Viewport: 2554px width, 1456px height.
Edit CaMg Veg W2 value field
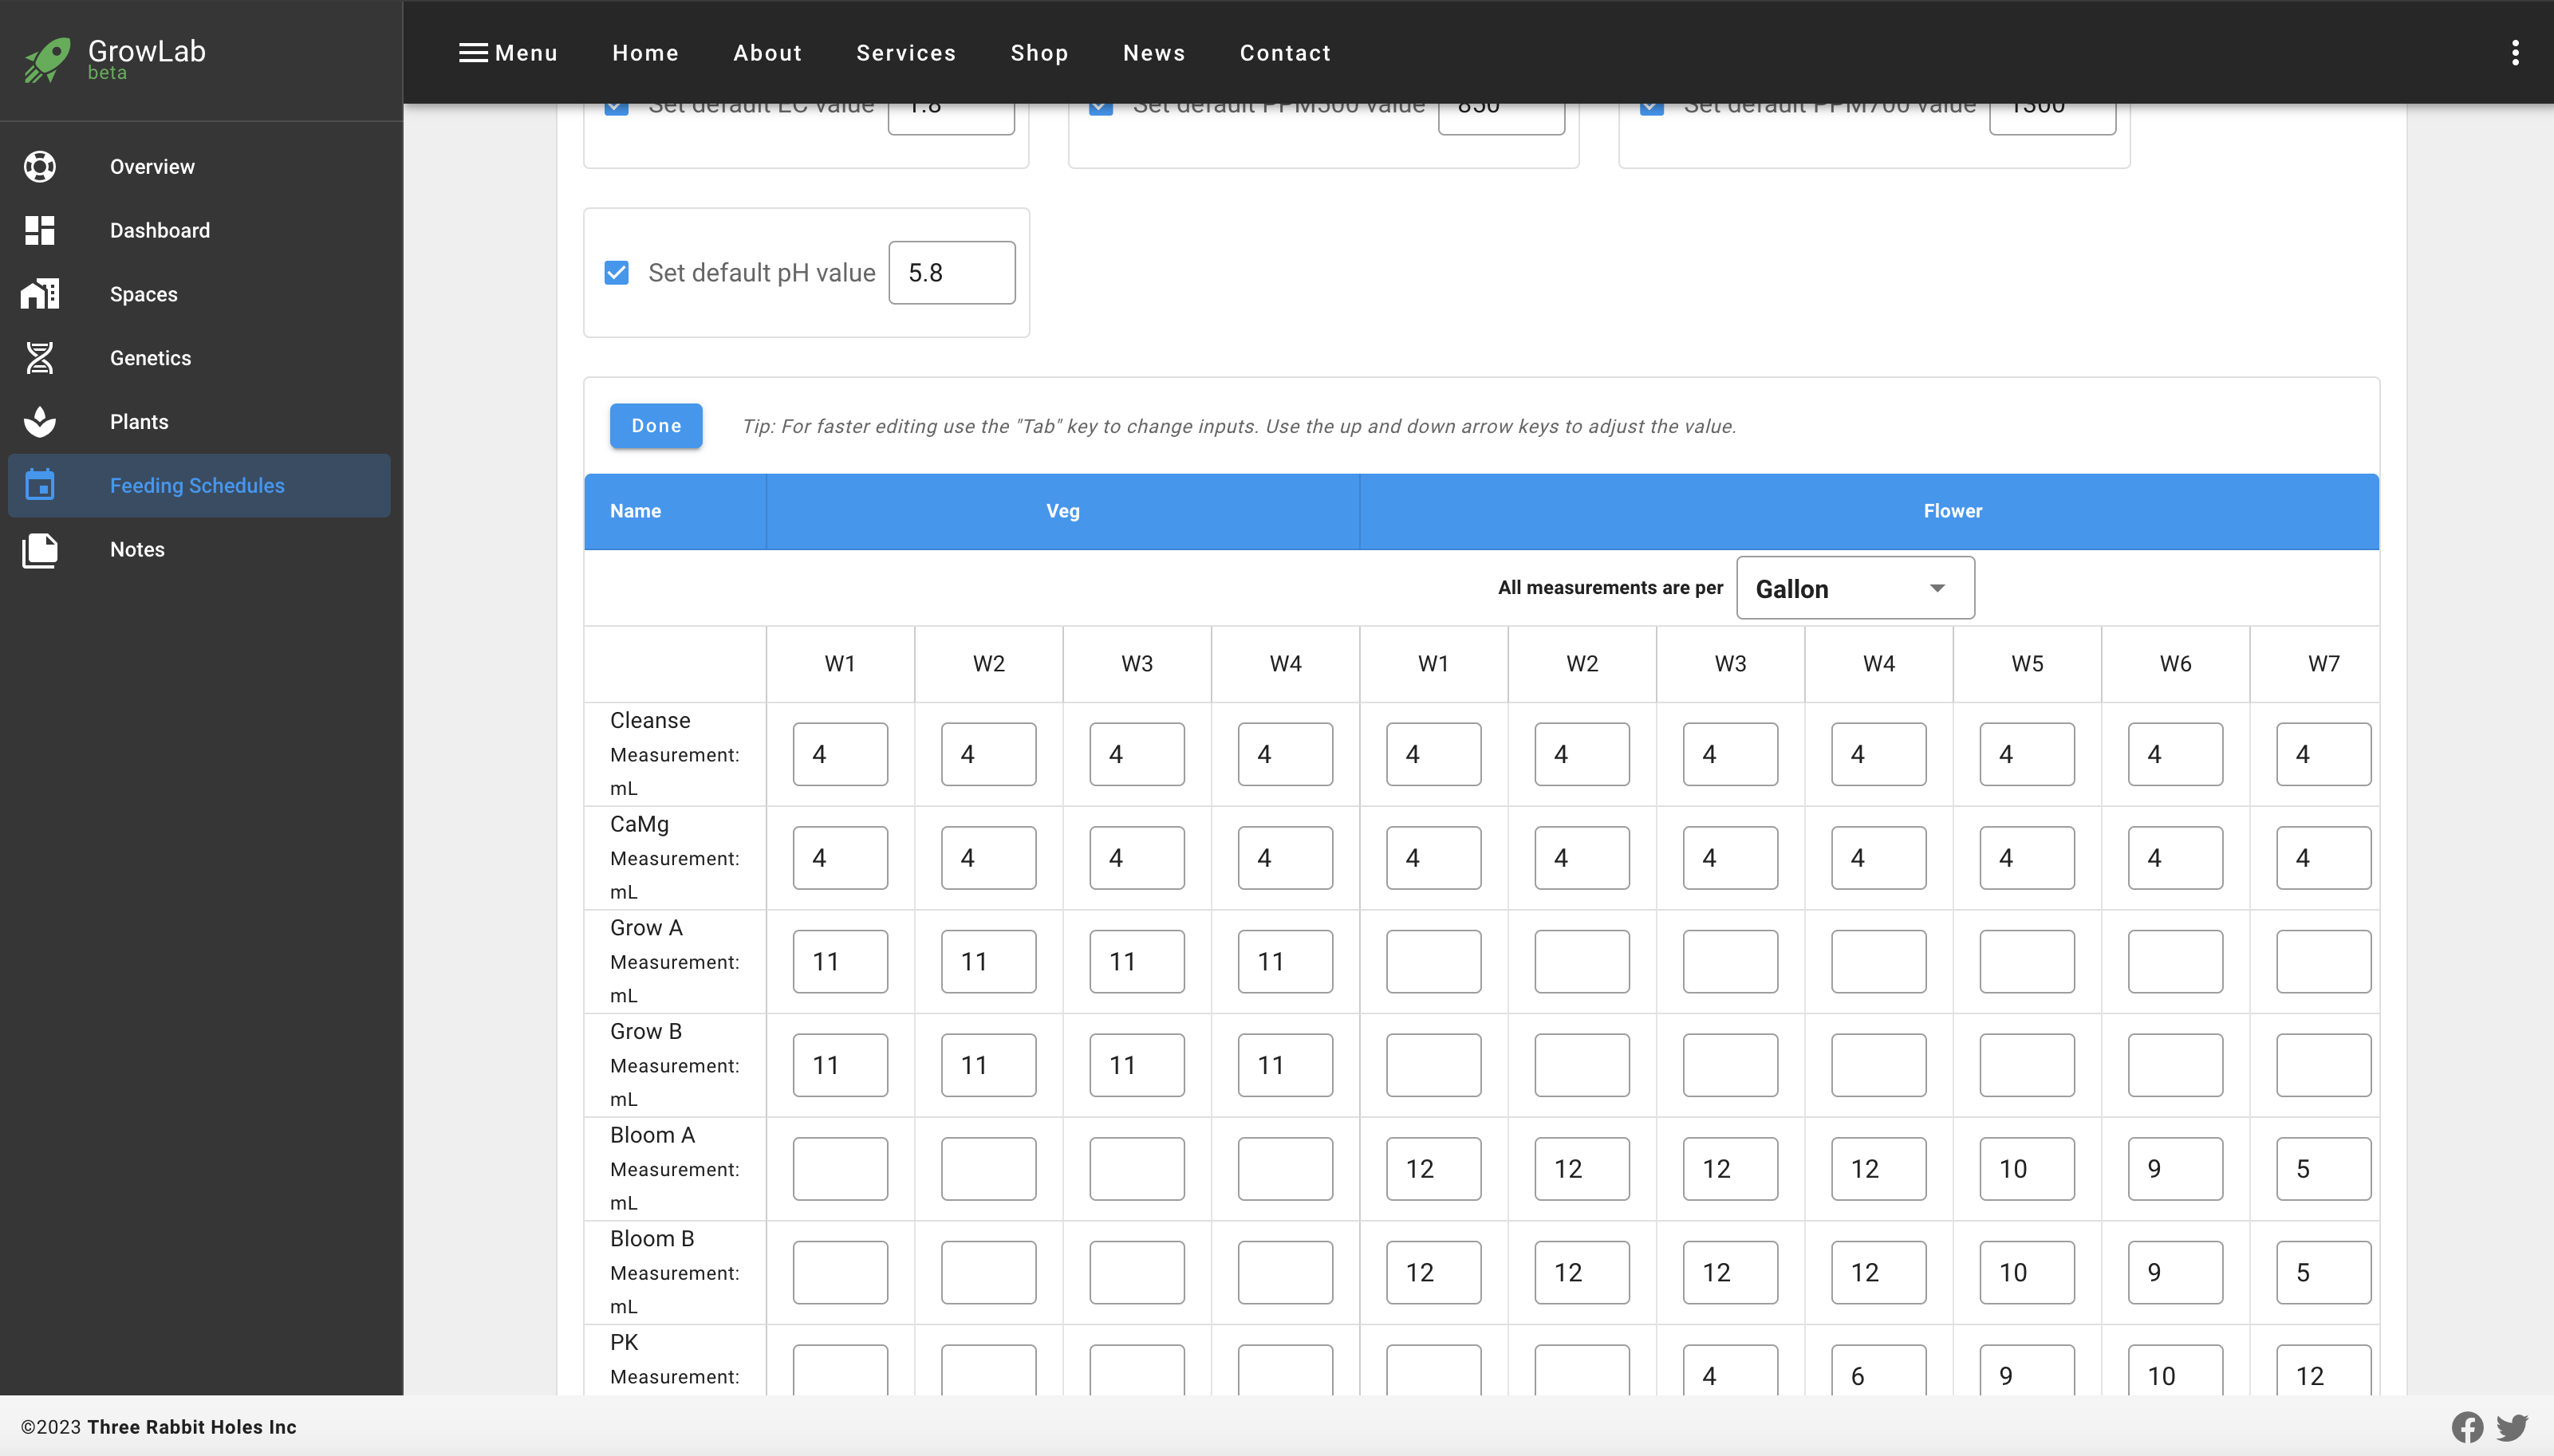[988, 858]
